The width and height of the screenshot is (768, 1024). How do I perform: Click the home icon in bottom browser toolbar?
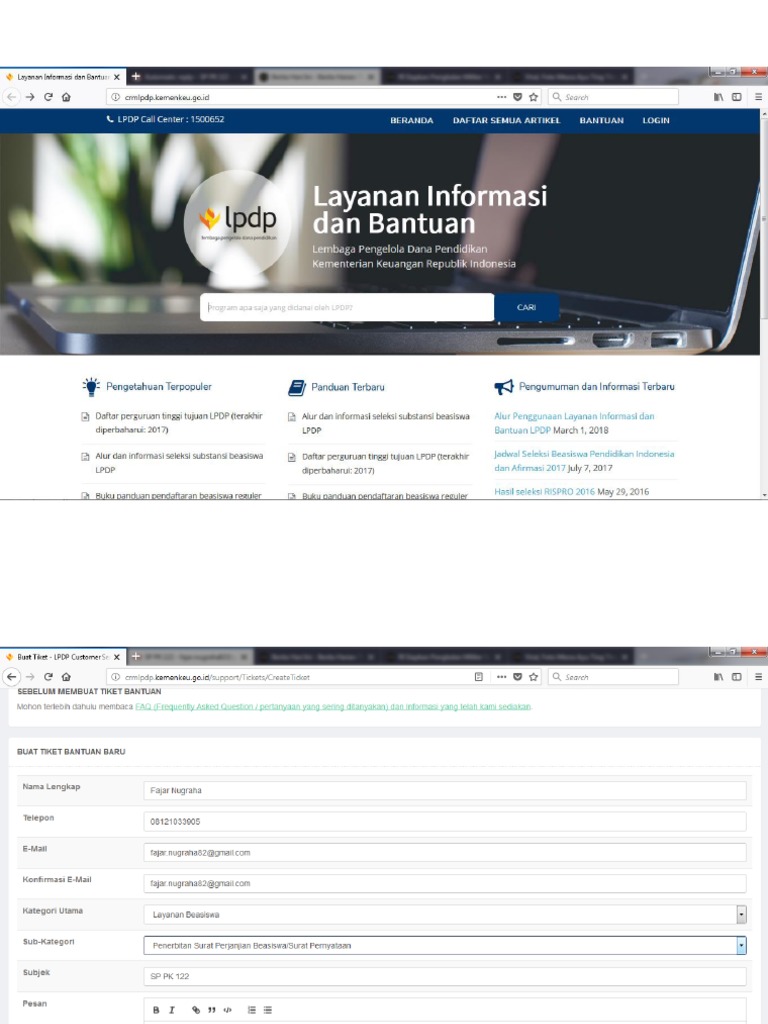click(x=66, y=677)
